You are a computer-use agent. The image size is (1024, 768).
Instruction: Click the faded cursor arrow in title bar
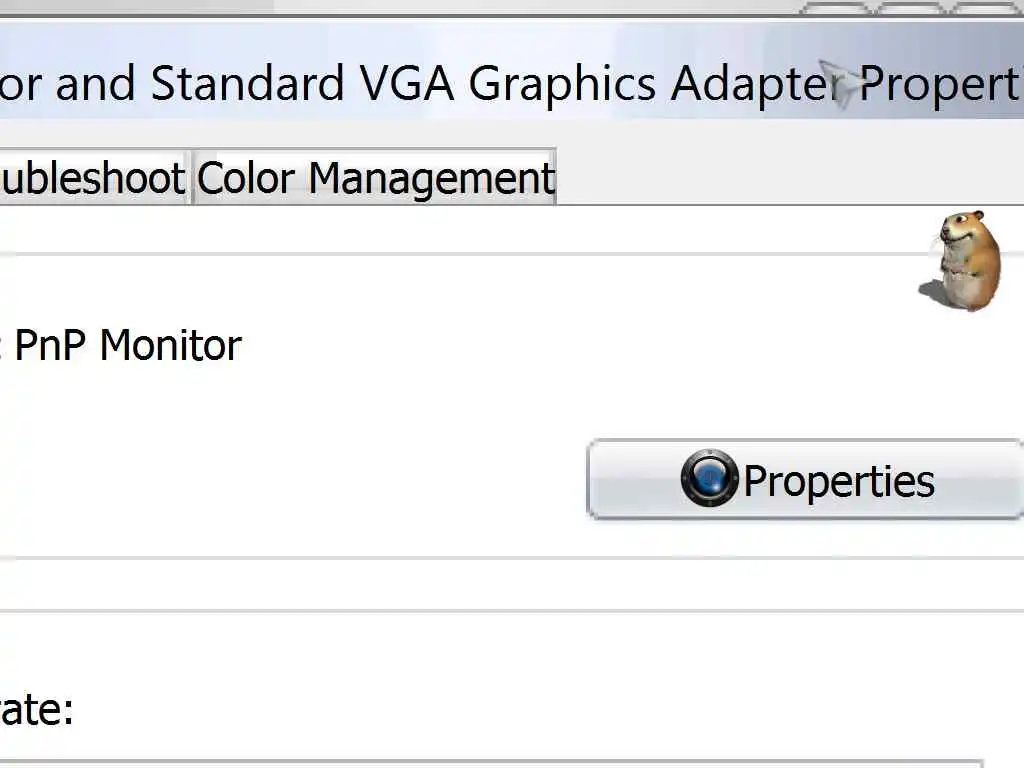pyautogui.click(x=836, y=84)
